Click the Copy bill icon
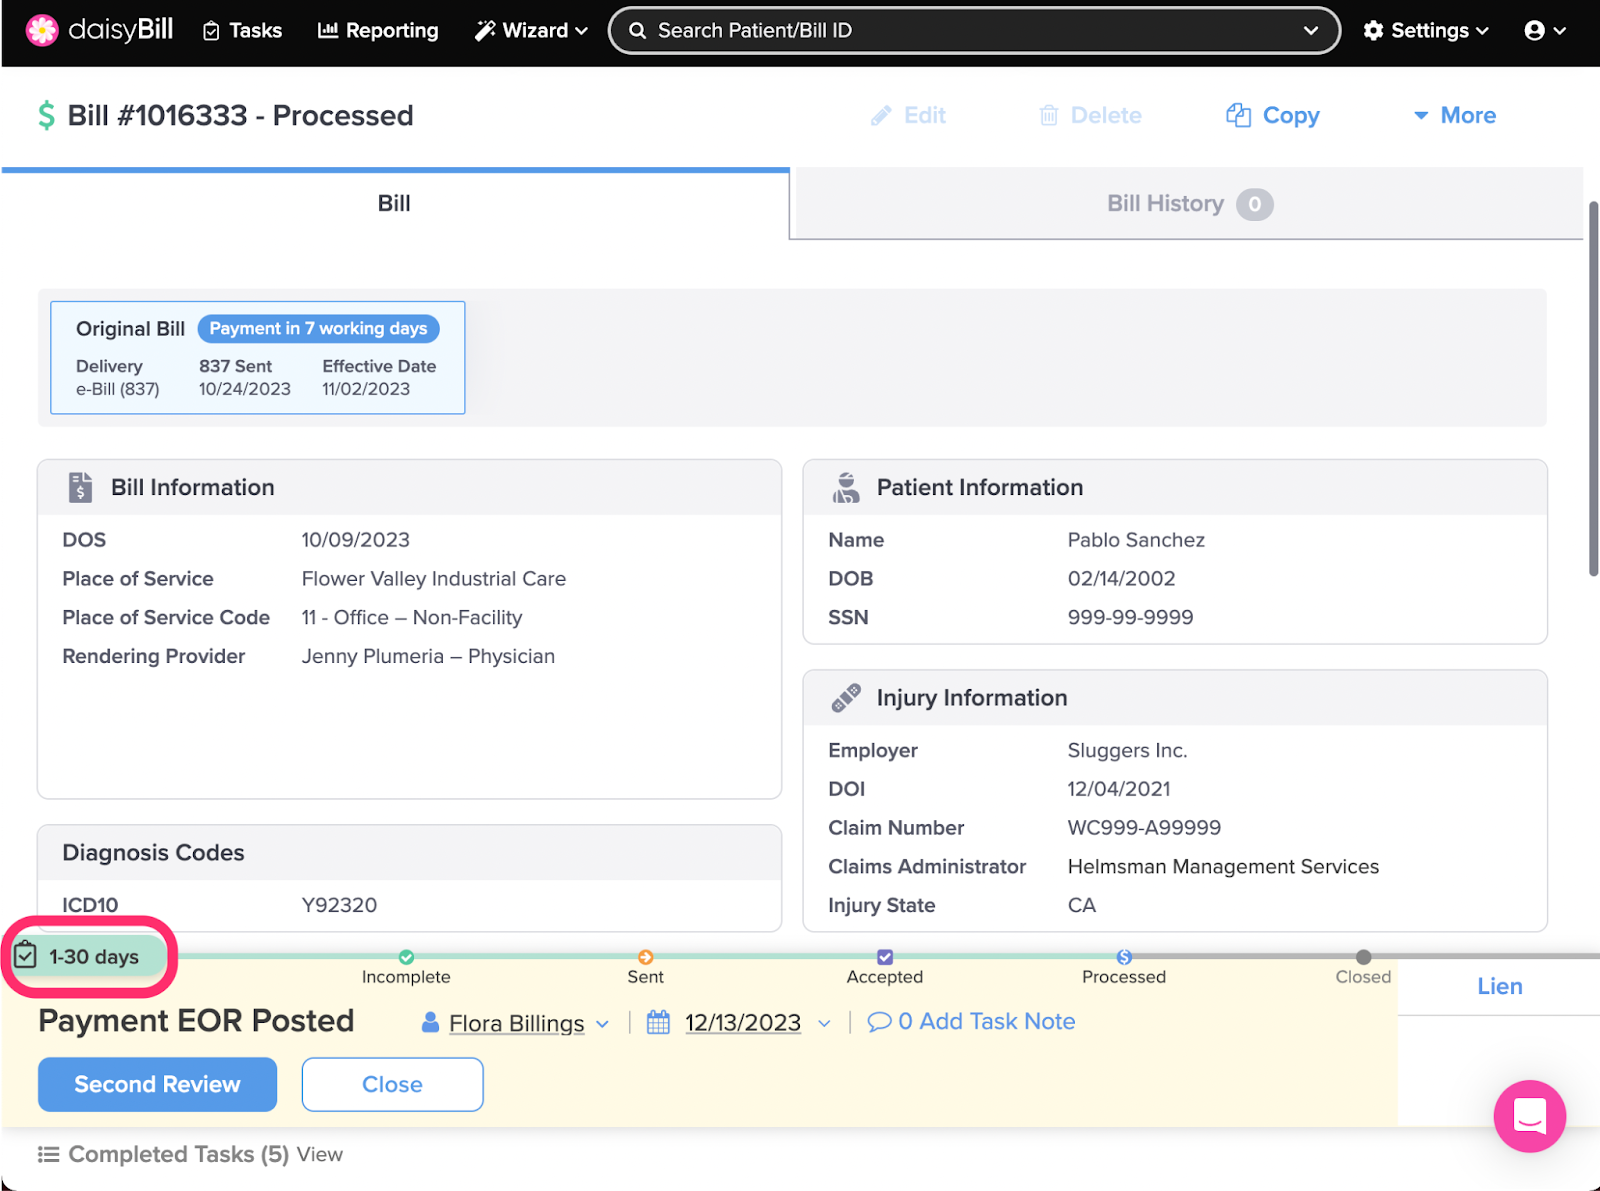This screenshot has width=1600, height=1191. 1238,116
